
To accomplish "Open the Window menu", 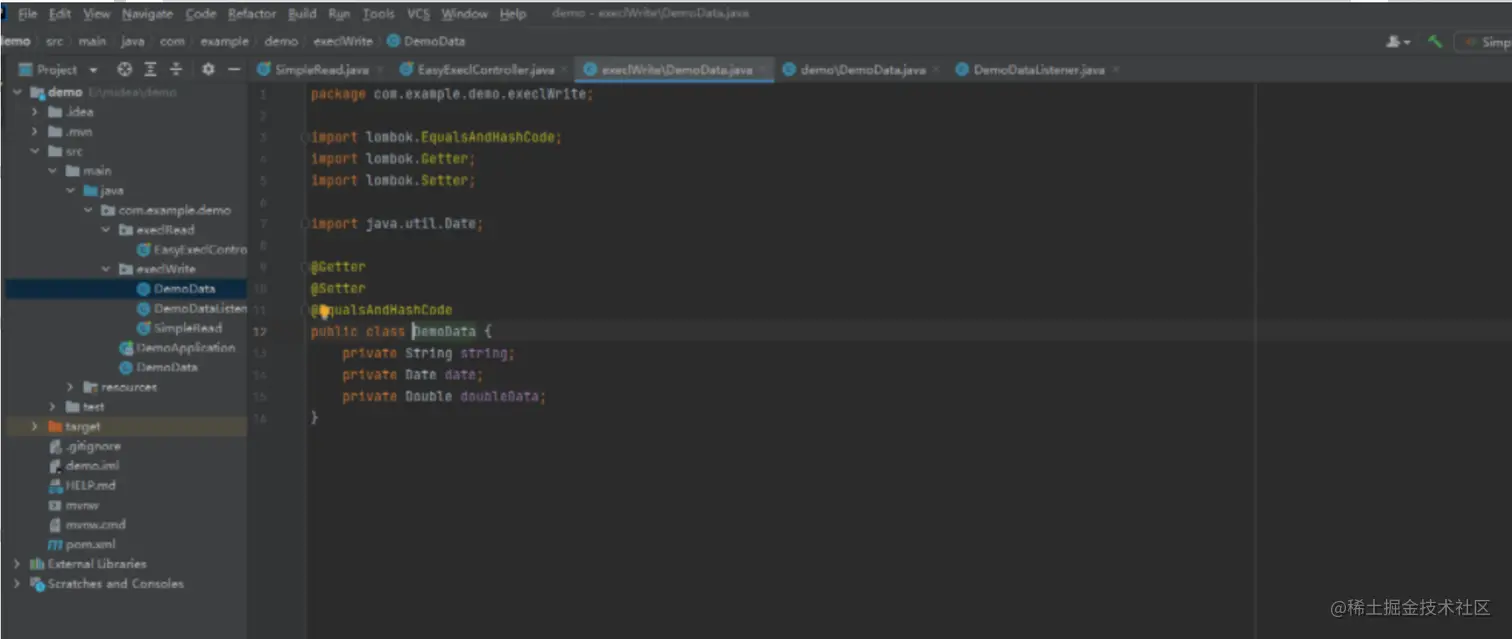I will (464, 14).
